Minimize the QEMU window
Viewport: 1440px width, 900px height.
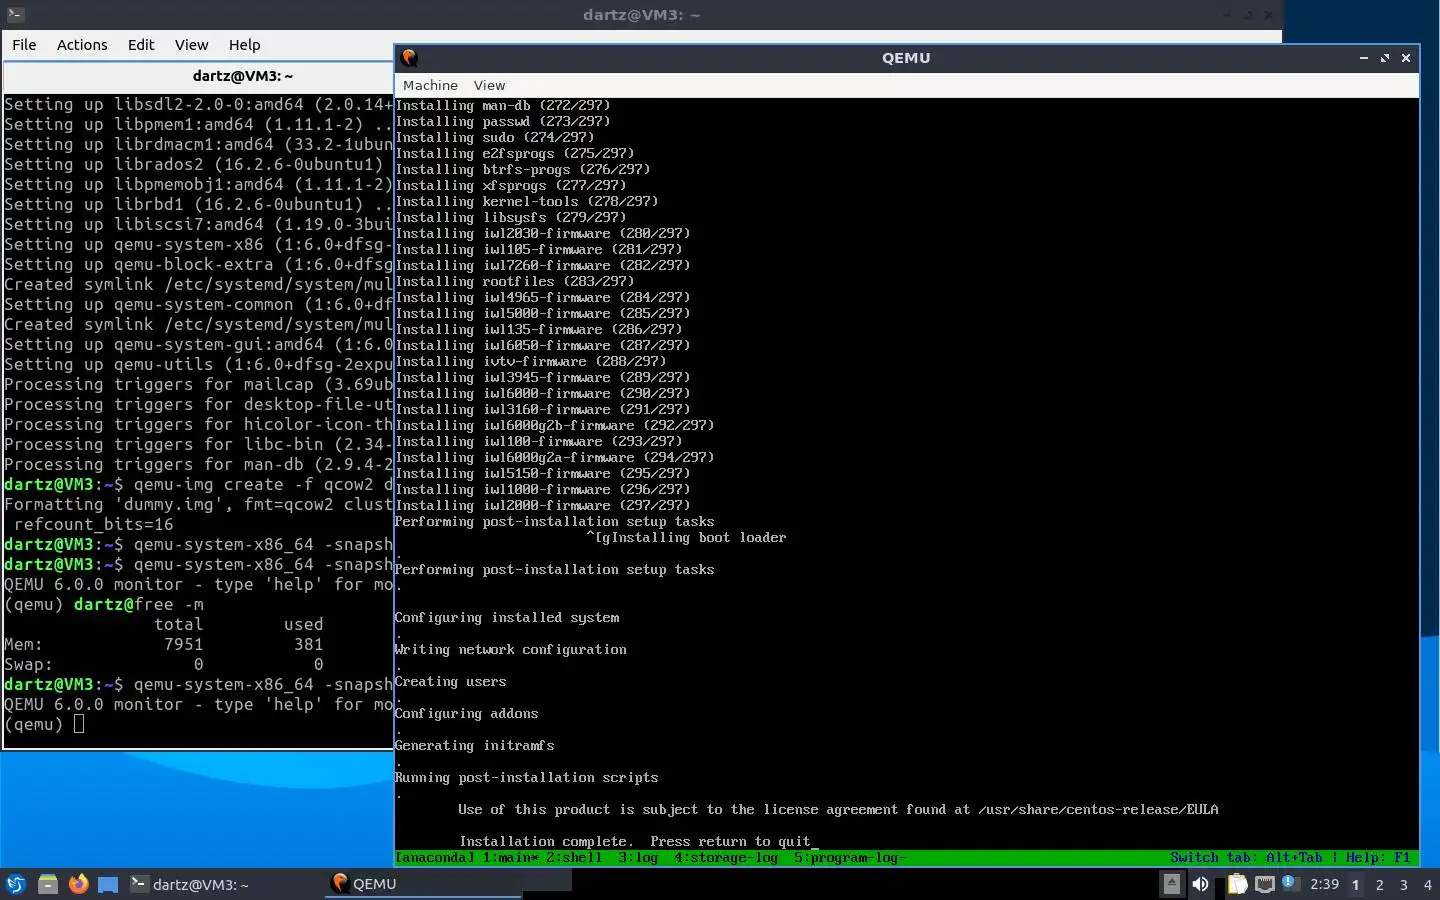click(1363, 58)
